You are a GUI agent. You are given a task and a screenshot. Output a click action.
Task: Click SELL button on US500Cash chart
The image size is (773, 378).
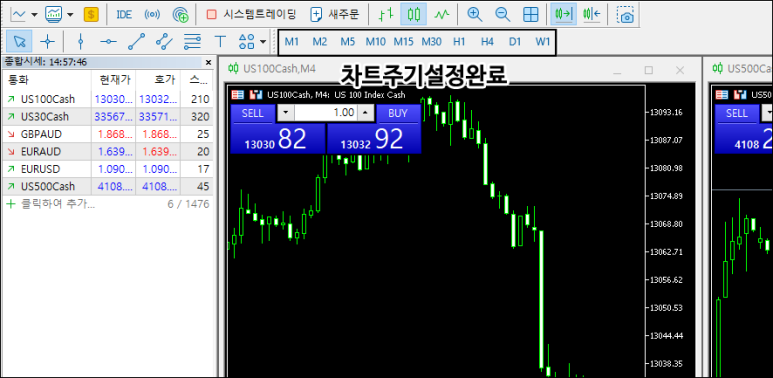(x=737, y=113)
